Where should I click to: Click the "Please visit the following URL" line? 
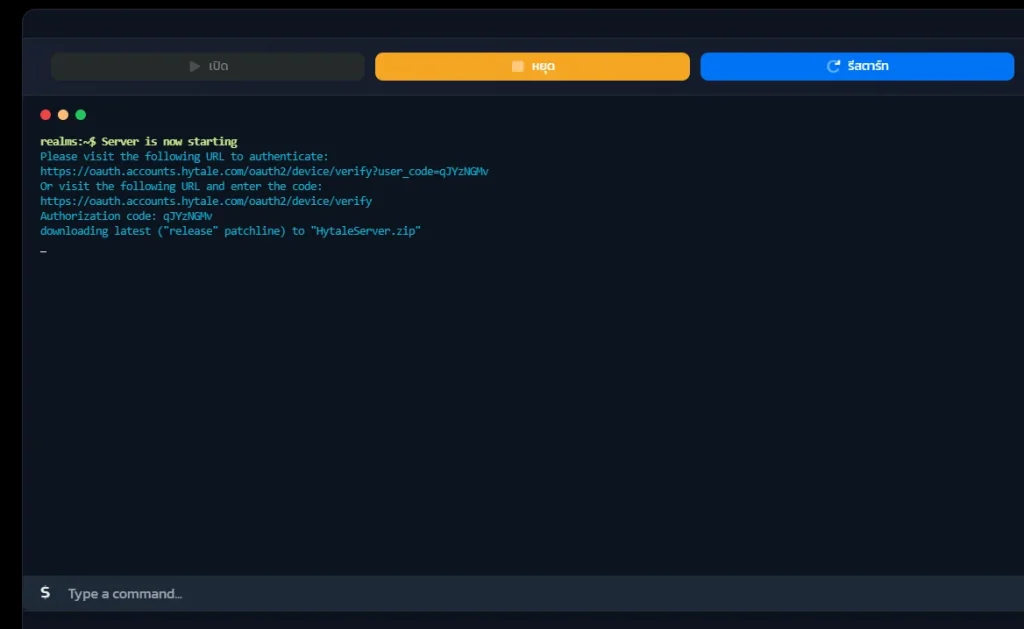[x=184, y=157]
